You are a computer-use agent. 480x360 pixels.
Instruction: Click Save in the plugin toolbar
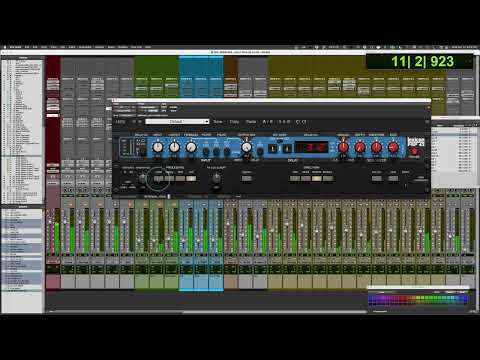tap(218, 122)
